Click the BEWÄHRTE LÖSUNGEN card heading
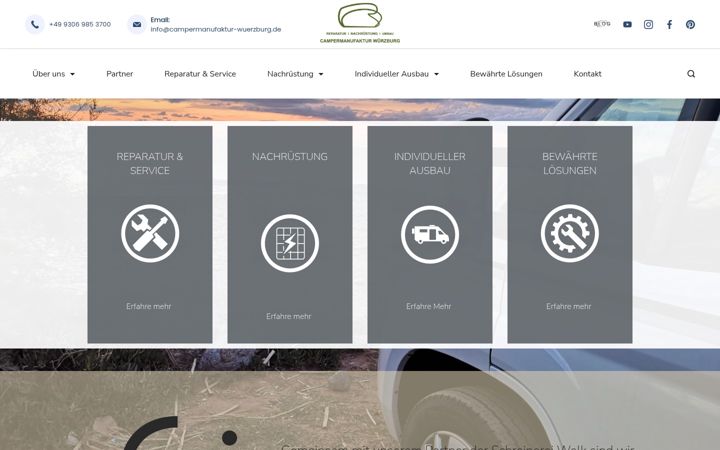This screenshot has width=720, height=450. [x=570, y=163]
